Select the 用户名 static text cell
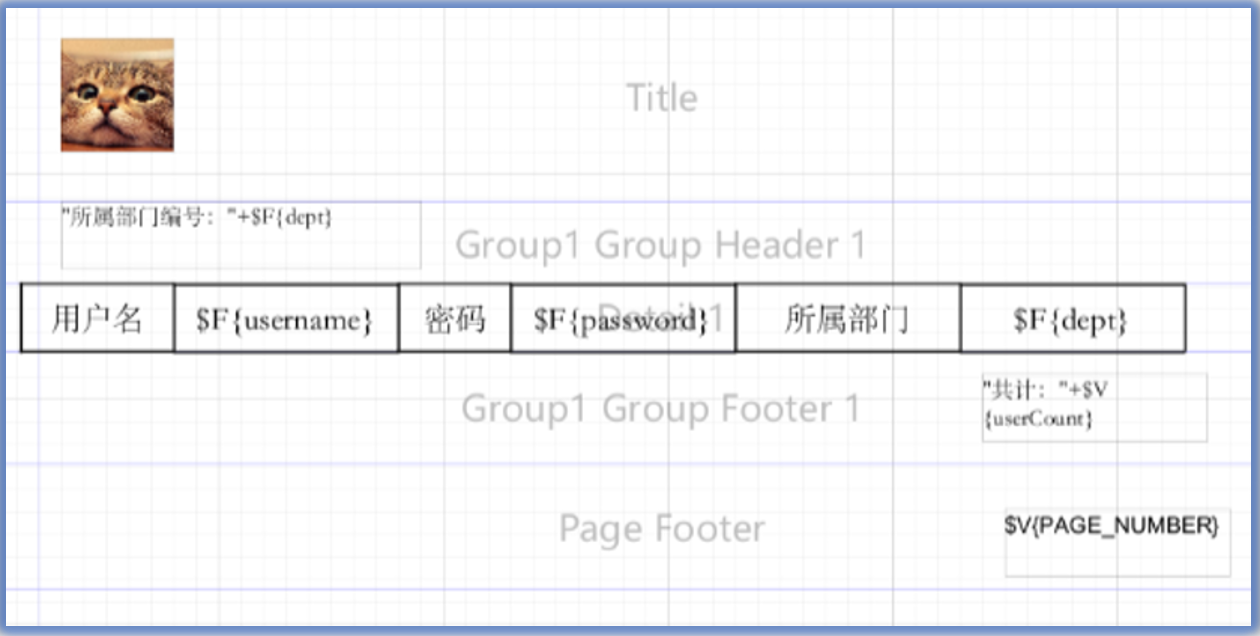 97,319
